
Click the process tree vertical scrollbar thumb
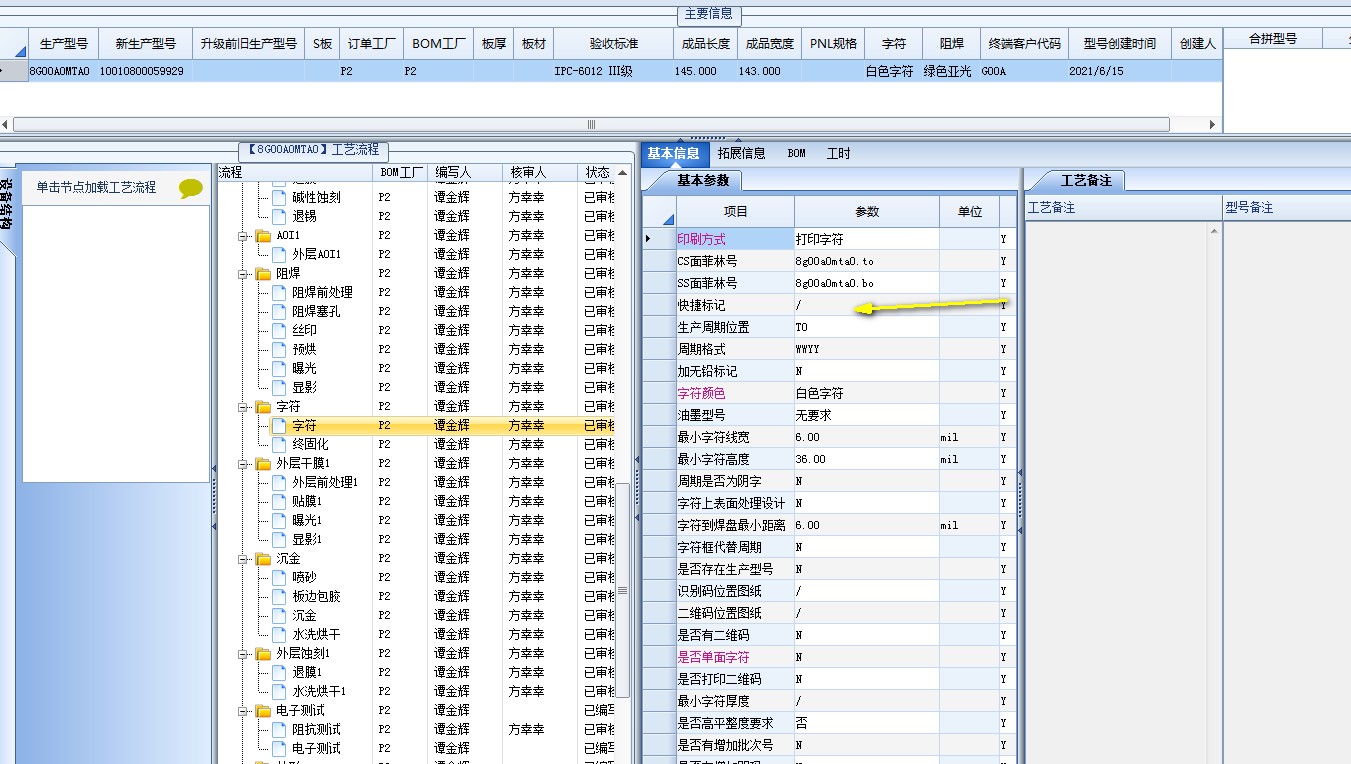coord(623,590)
